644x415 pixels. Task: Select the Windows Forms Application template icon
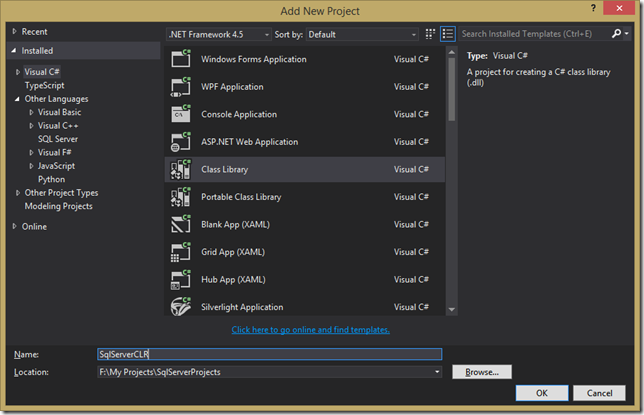(x=181, y=58)
